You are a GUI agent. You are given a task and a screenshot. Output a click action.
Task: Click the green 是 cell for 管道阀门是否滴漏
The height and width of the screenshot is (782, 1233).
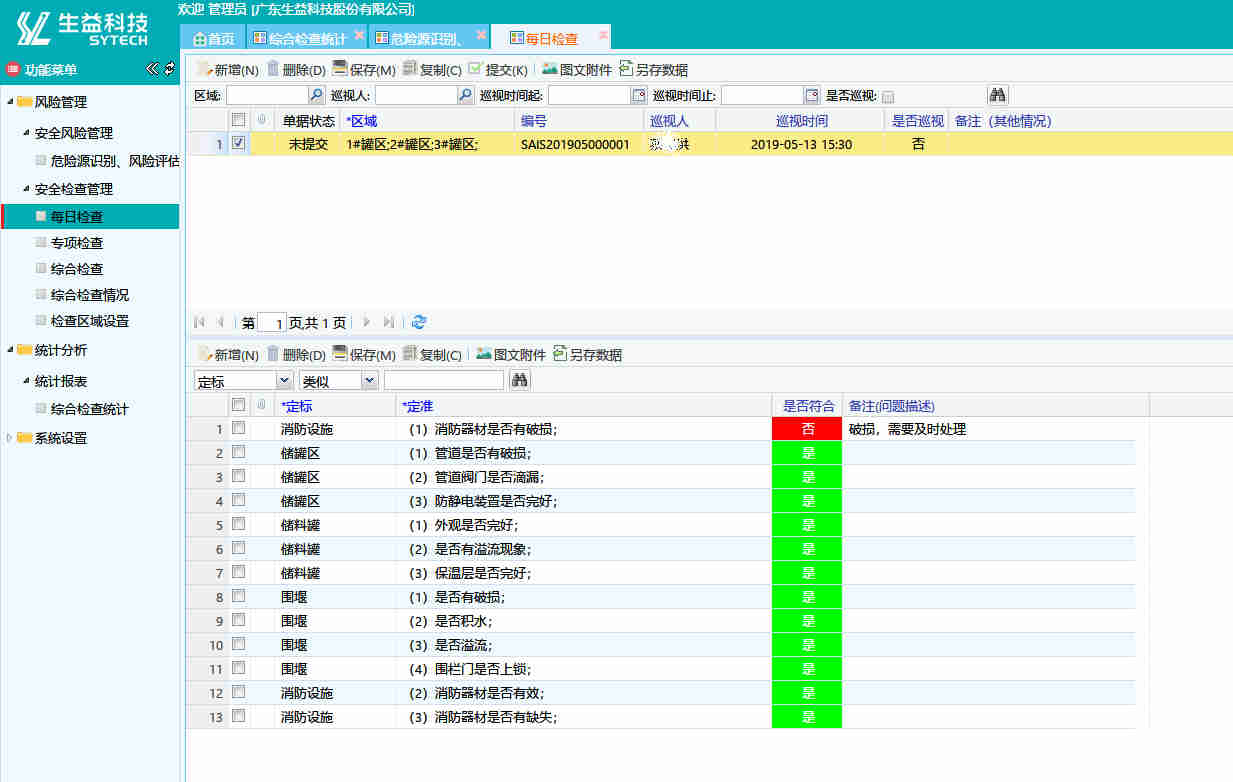pos(808,477)
